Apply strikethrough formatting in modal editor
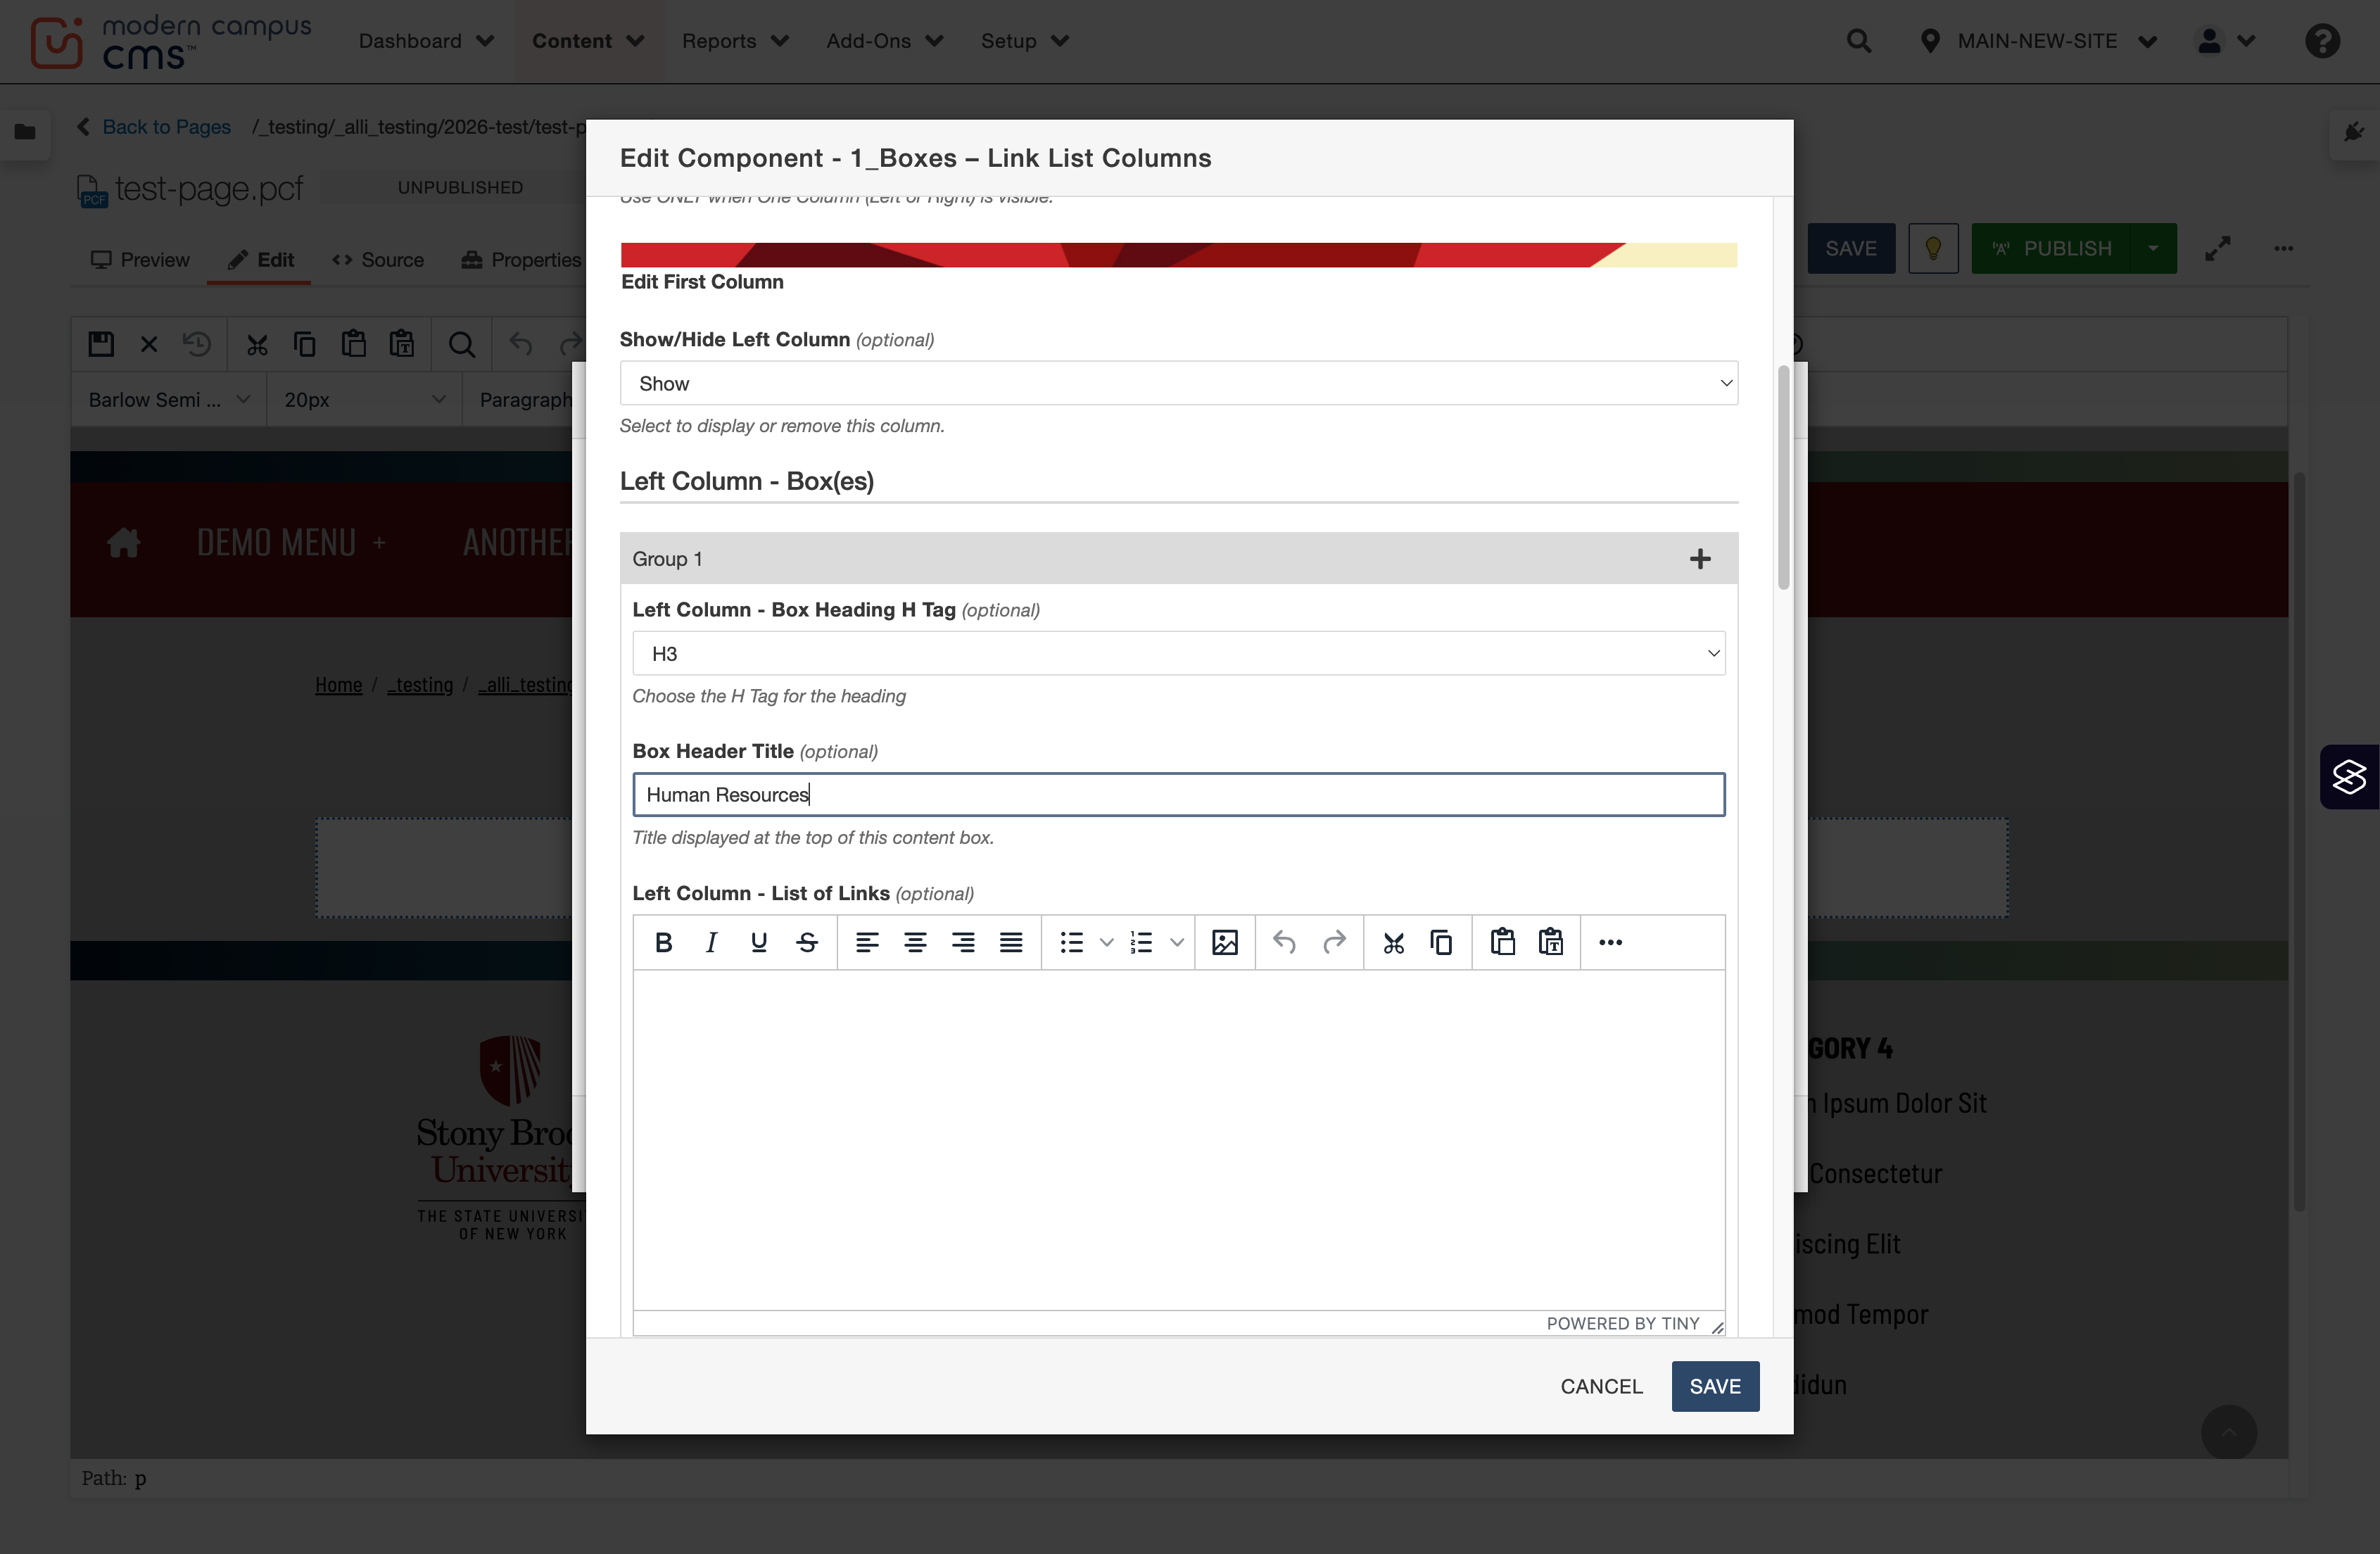This screenshot has width=2380, height=1554. coord(807,942)
